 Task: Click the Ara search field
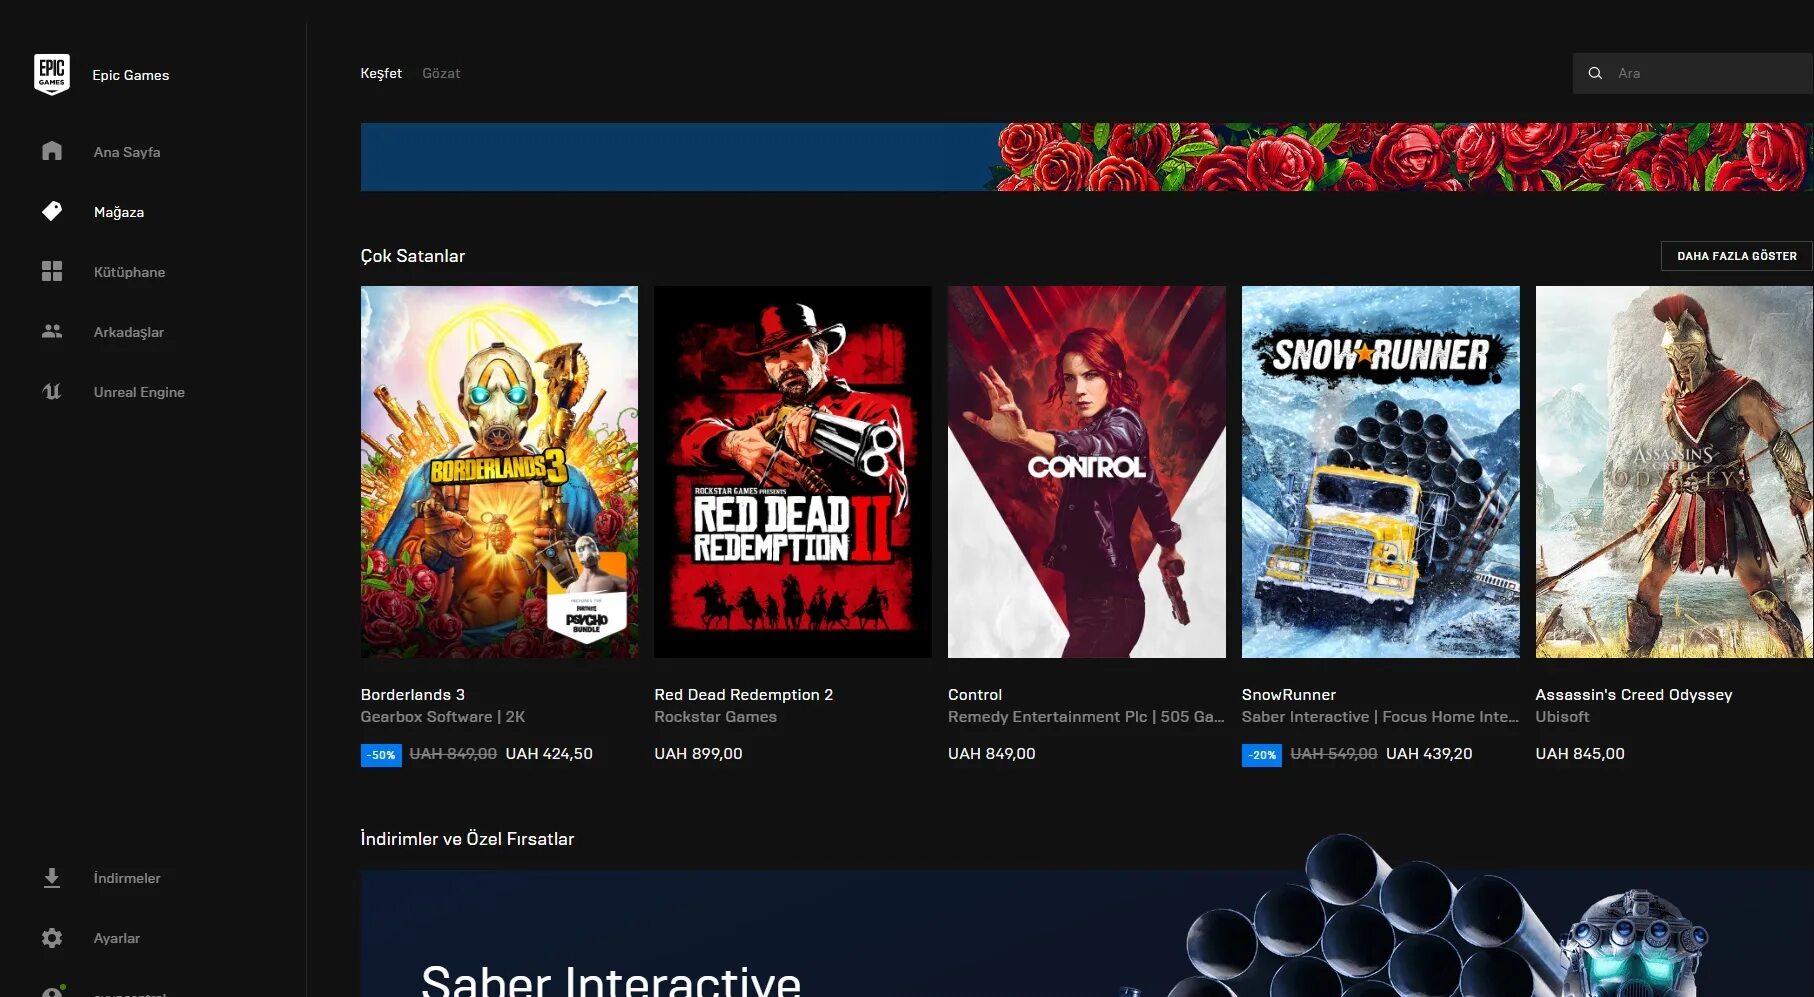click(1693, 73)
